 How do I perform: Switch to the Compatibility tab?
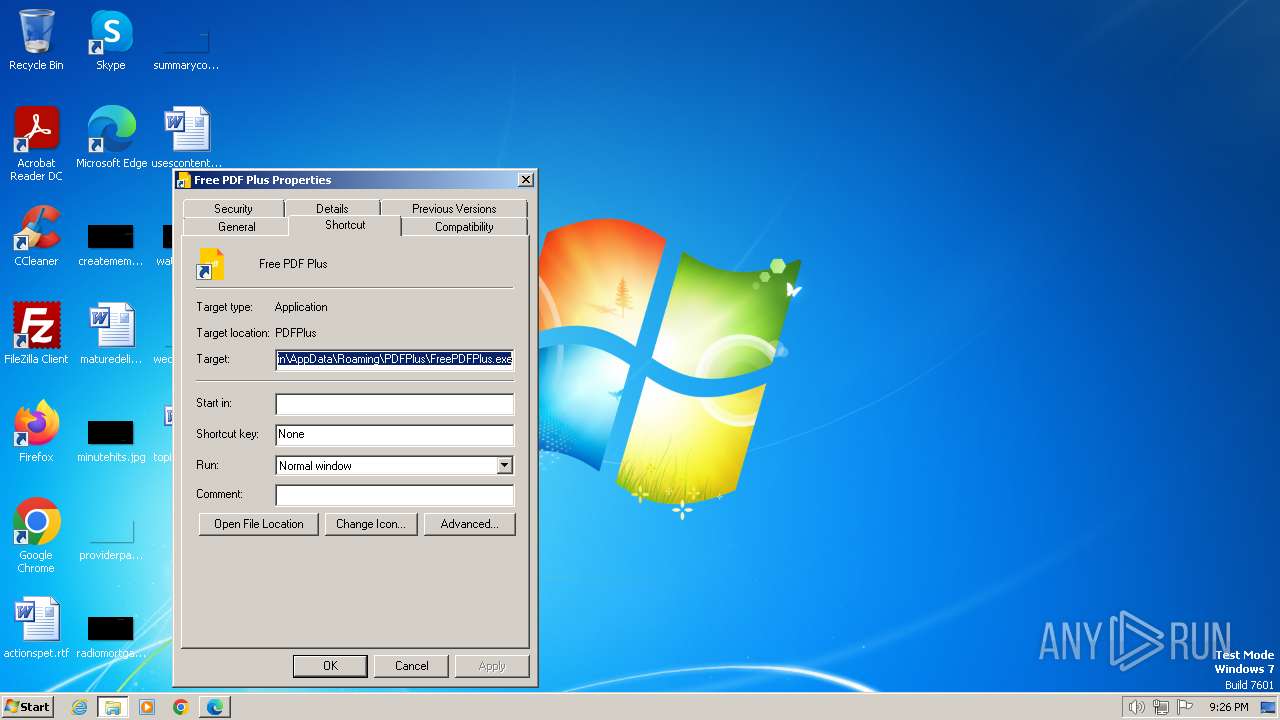point(464,227)
